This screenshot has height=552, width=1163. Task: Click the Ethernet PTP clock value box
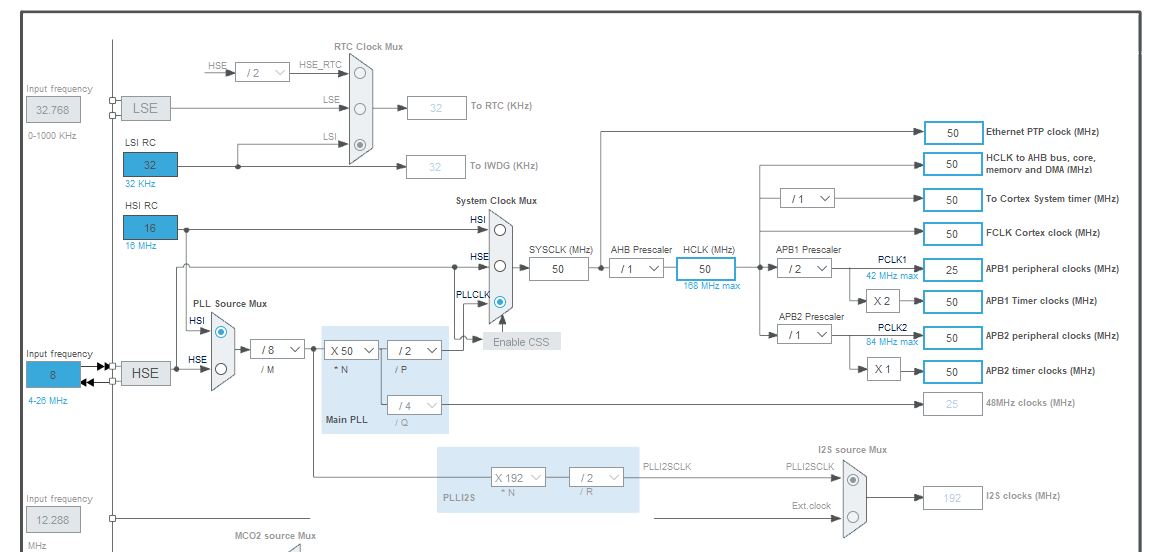coord(953,133)
